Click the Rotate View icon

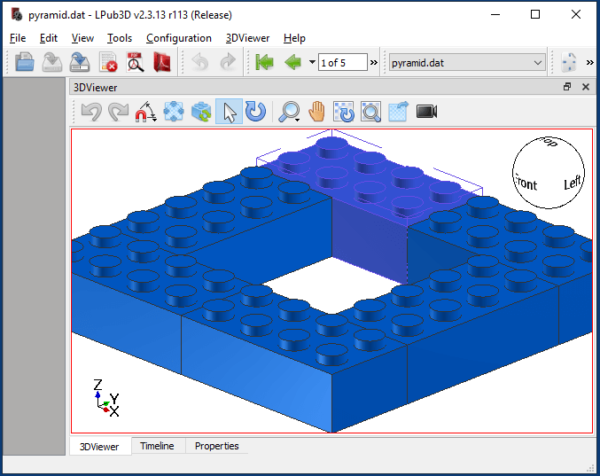tap(344, 112)
